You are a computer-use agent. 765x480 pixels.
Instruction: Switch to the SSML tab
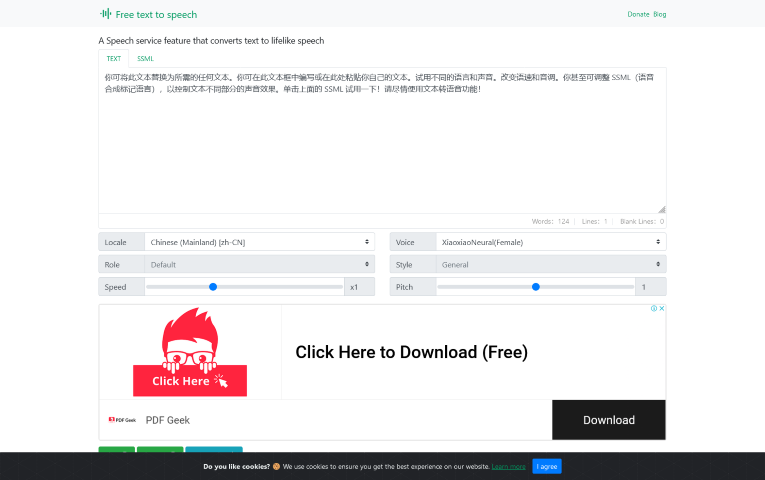tap(145, 59)
